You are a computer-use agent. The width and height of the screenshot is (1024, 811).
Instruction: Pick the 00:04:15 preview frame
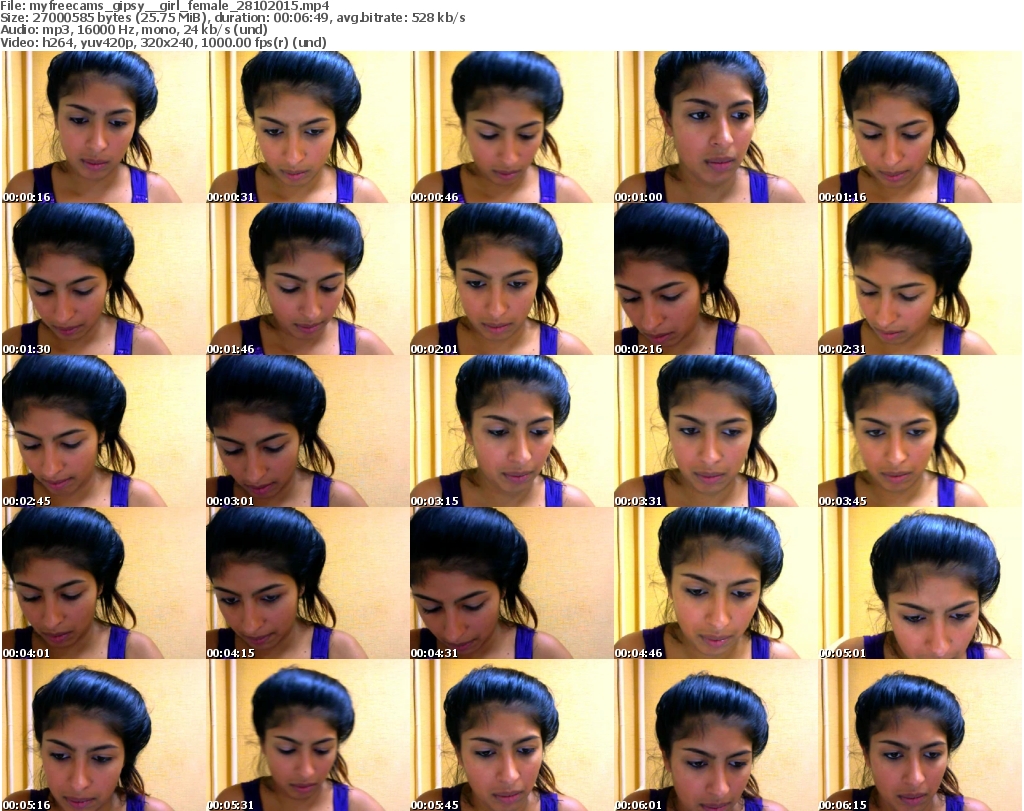coord(308,583)
